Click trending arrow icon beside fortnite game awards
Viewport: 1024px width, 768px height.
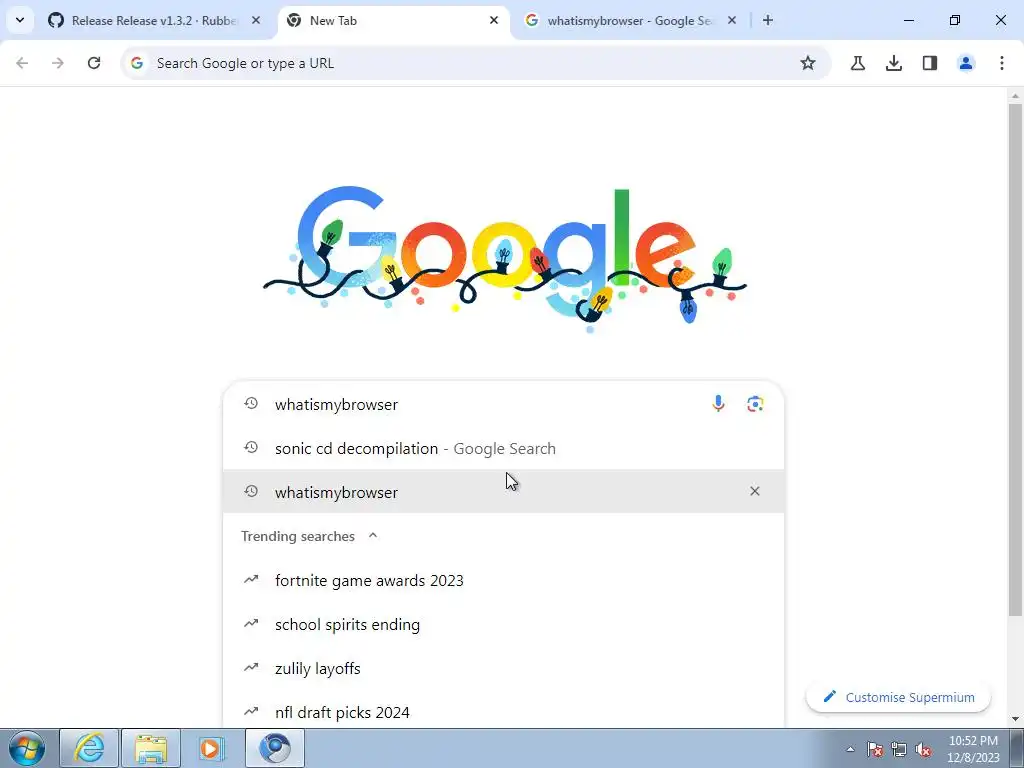point(251,579)
